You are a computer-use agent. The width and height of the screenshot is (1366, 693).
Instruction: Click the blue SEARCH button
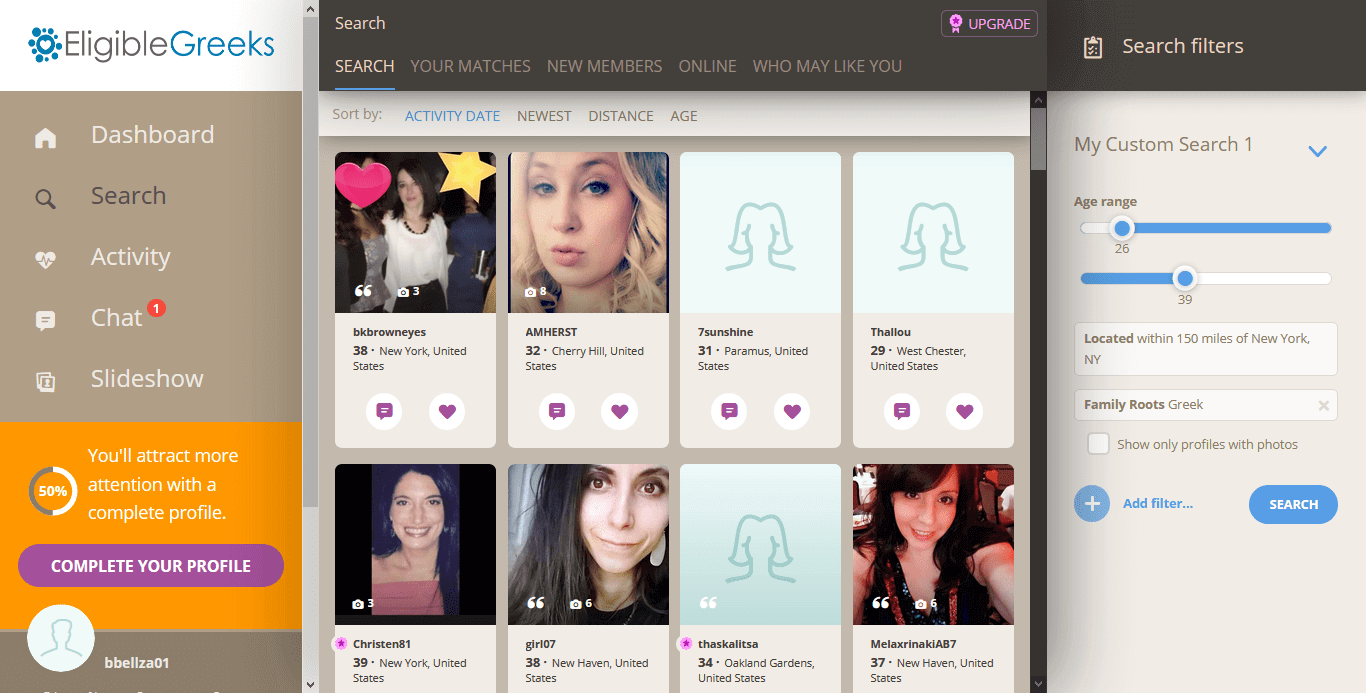pyautogui.click(x=1293, y=504)
